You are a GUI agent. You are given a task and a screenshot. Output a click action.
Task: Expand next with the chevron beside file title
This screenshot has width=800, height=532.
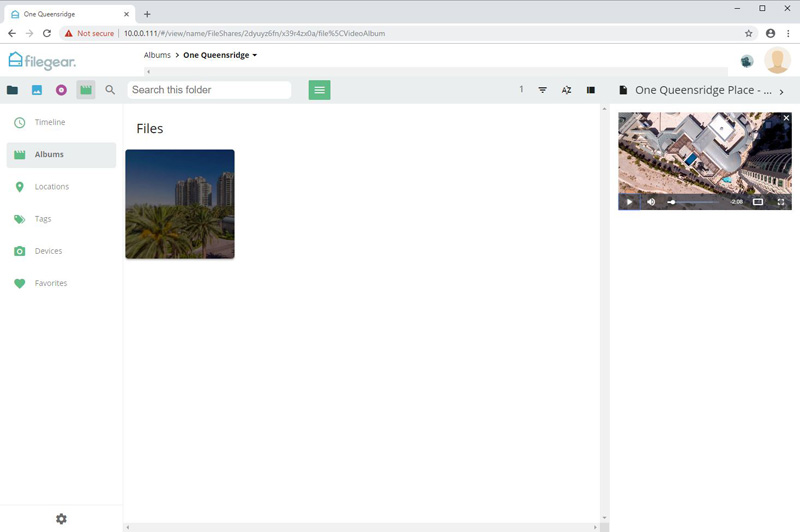point(781,92)
